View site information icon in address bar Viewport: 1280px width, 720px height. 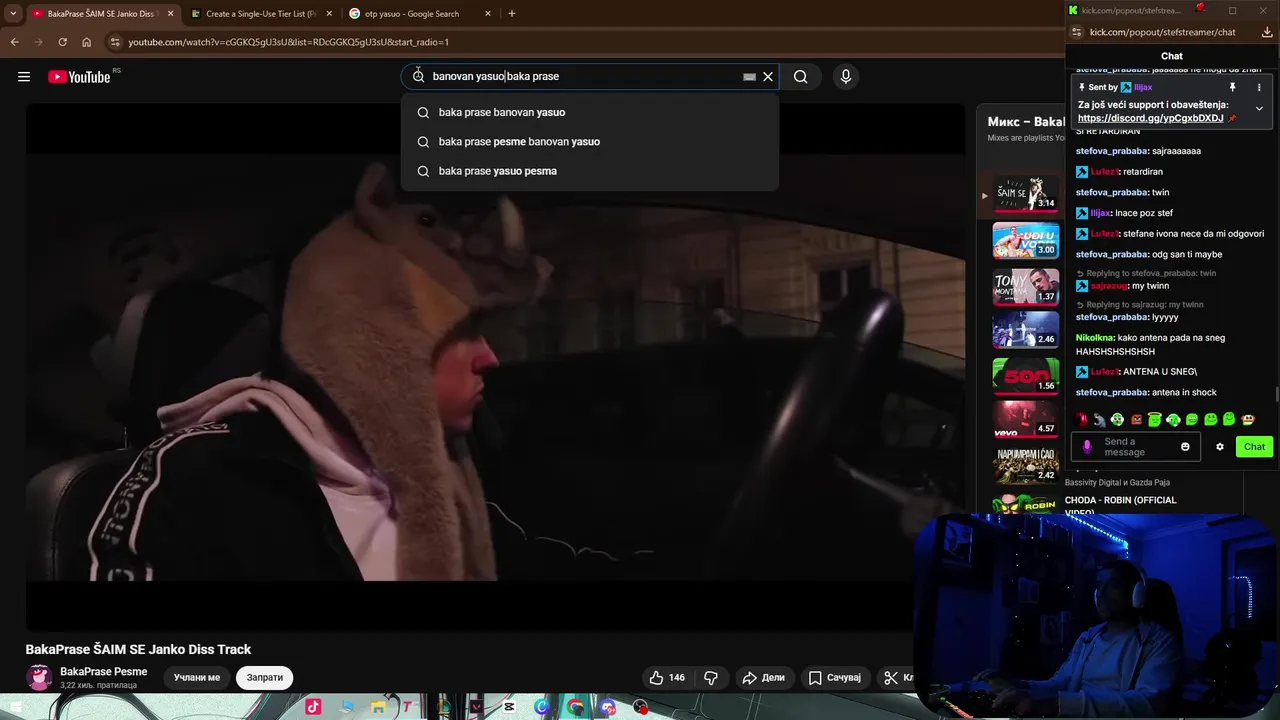pos(115,42)
